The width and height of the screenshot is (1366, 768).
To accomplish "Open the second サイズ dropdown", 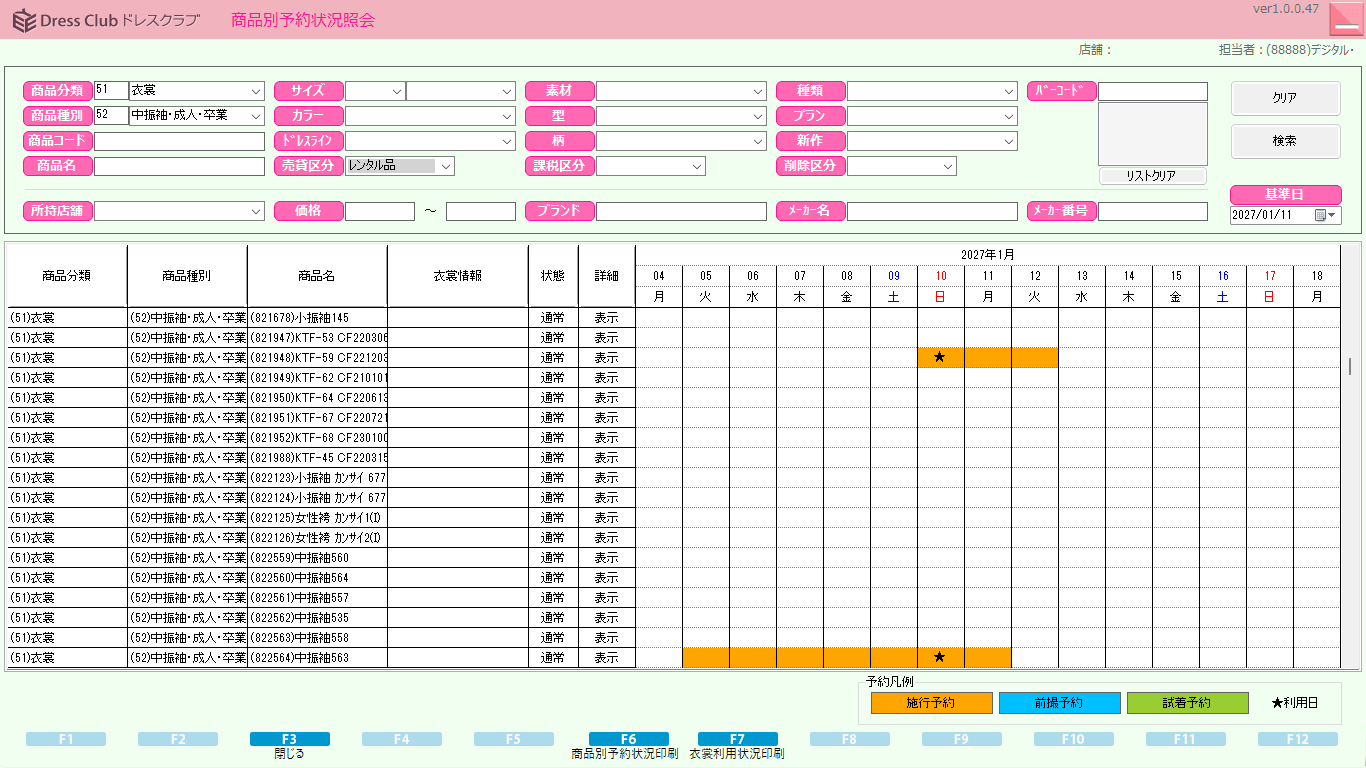I will point(508,91).
